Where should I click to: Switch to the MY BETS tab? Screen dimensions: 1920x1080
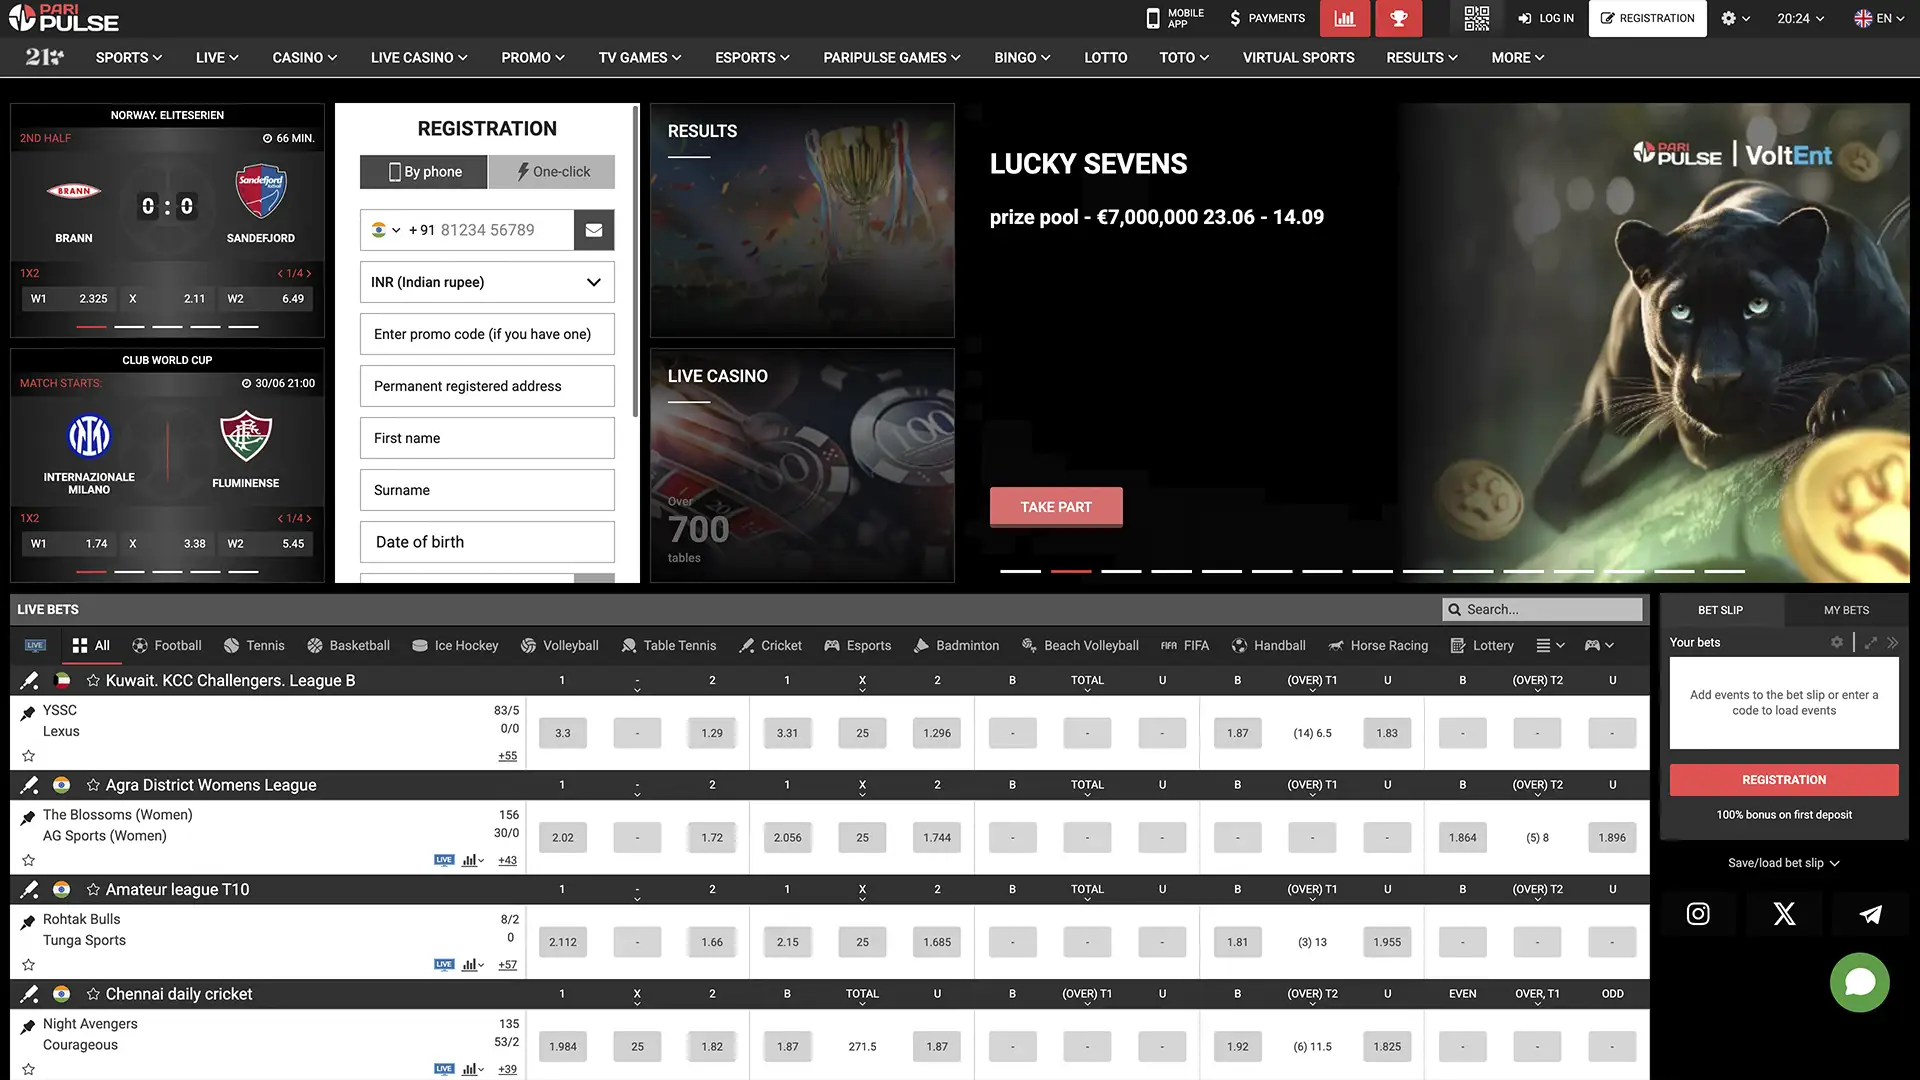1846,610
